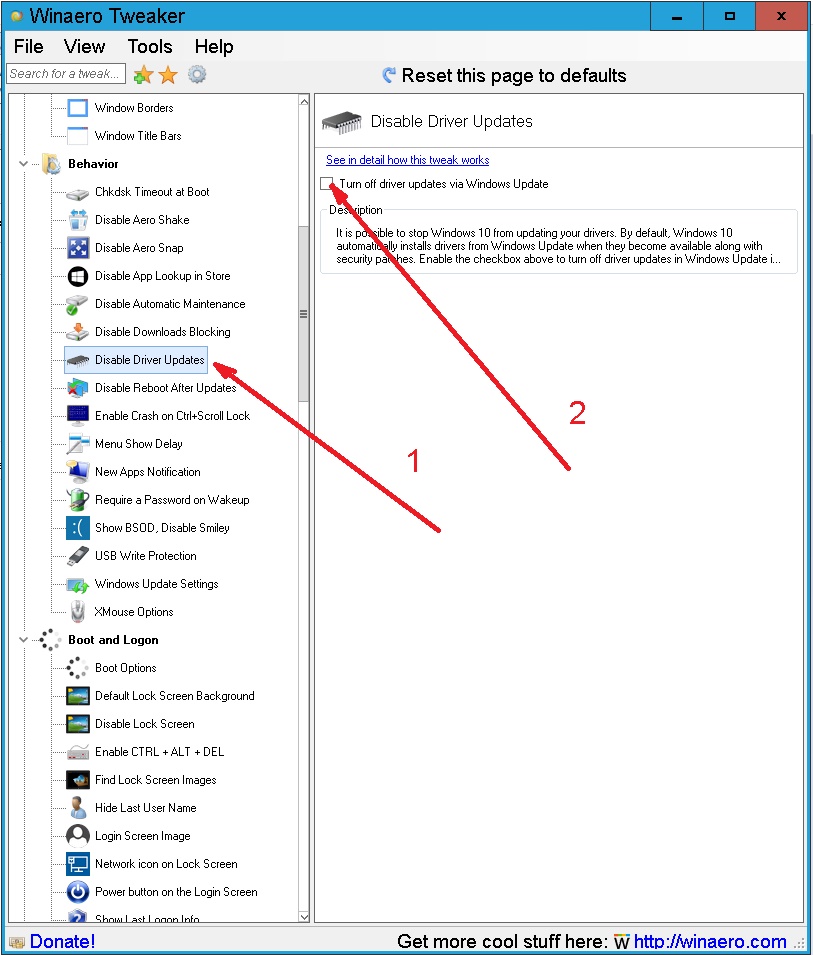
Task: Click the Windows Update Settings icon
Action: coord(77,585)
